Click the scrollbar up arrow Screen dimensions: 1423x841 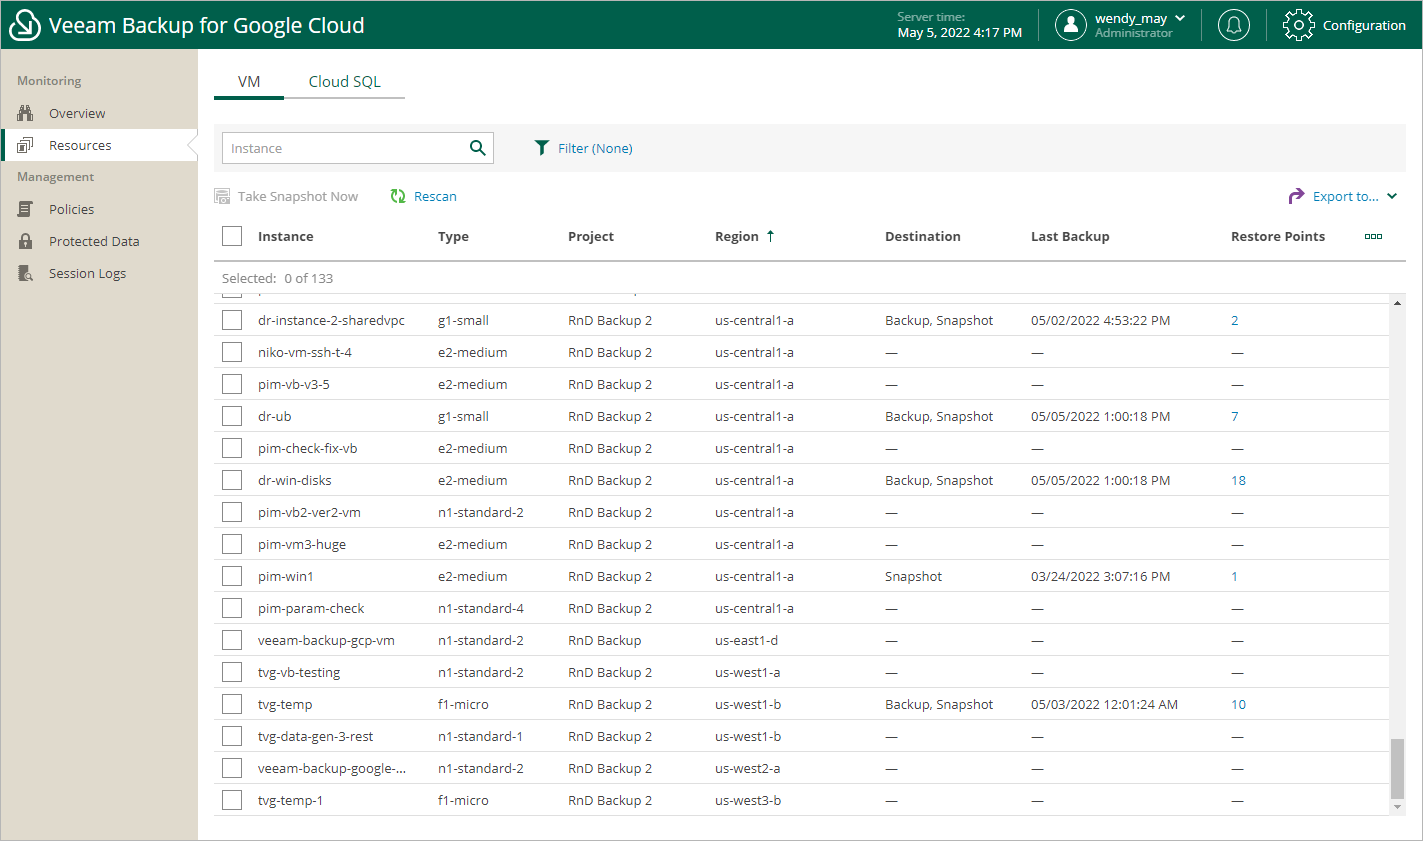click(x=1397, y=303)
